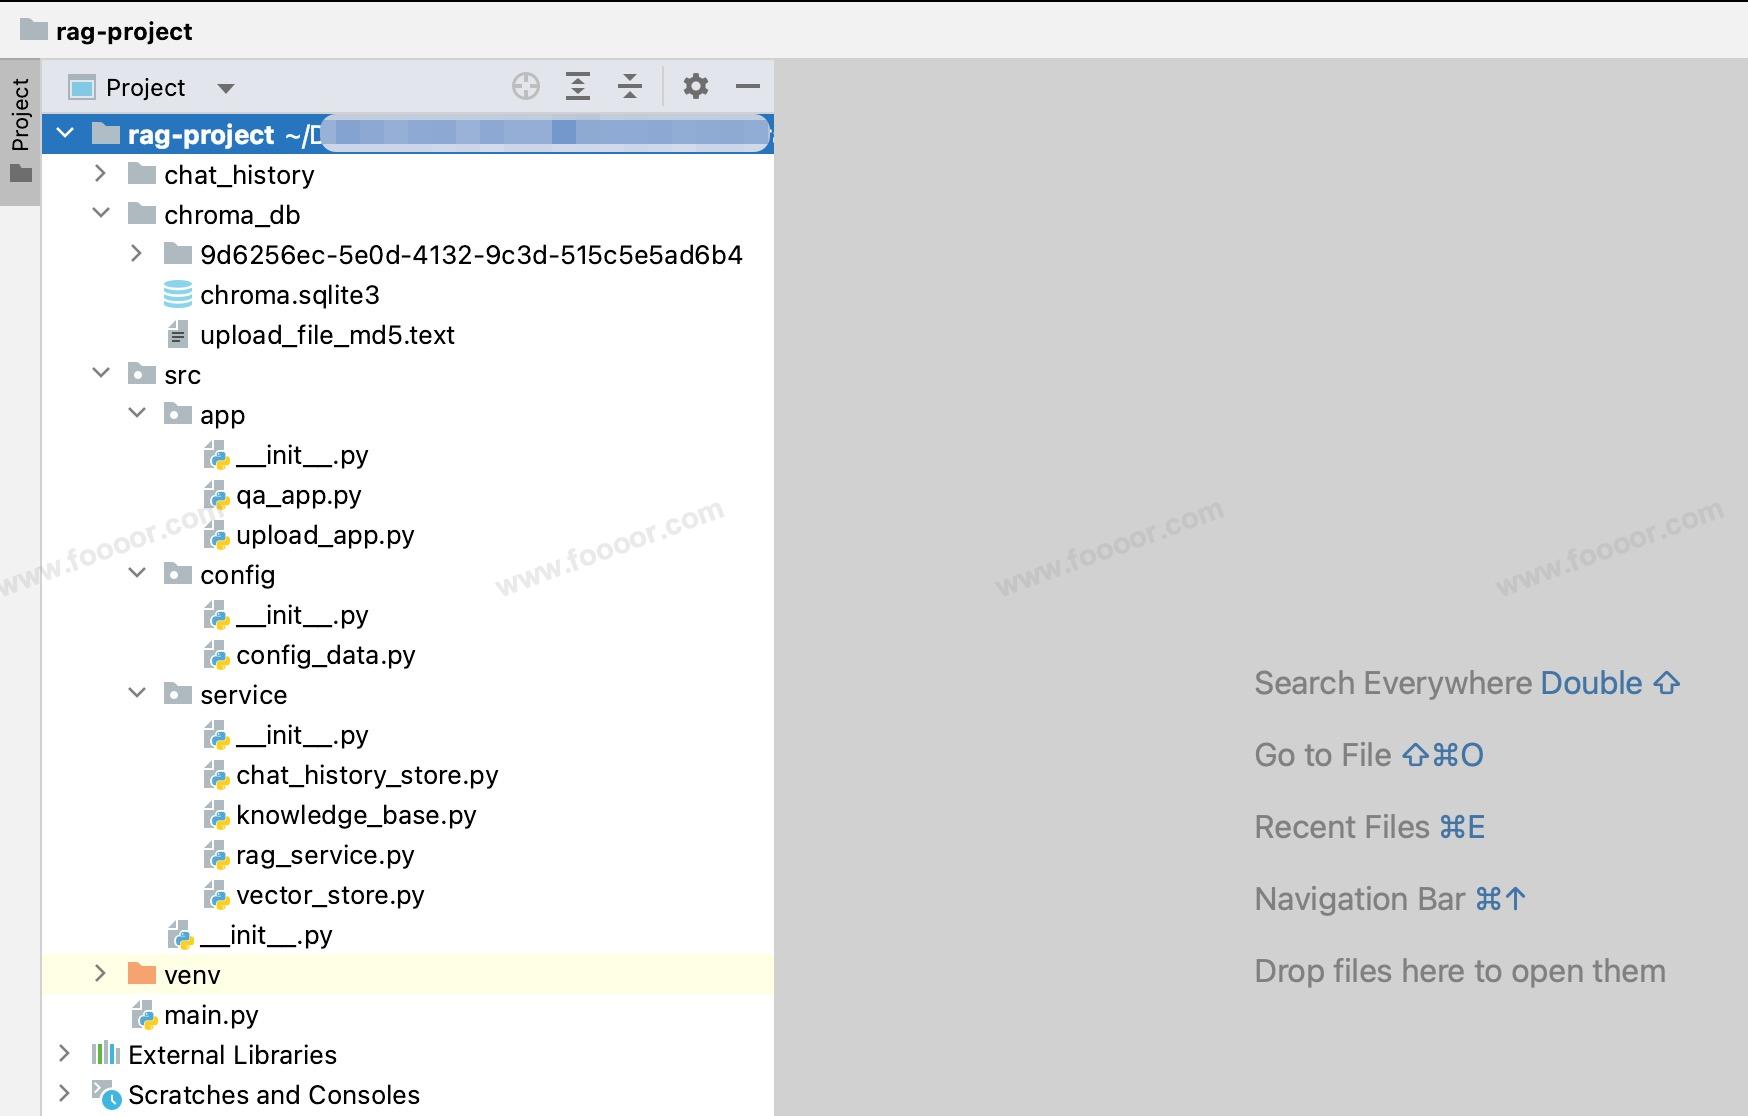The width and height of the screenshot is (1748, 1116).
Task: Click the locate/select opened file crosshair icon
Action: click(x=525, y=87)
